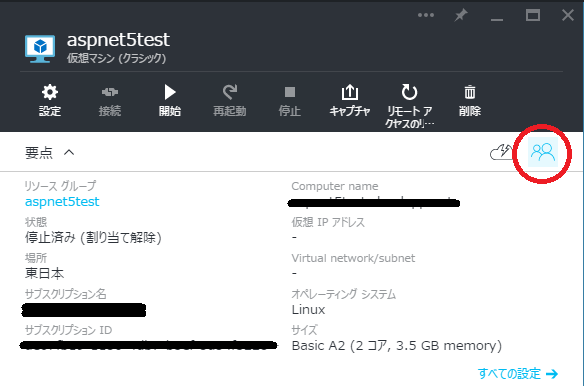The width and height of the screenshot is (584, 386).
Task: Click the 仮想 IP アドレス label
Action: point(328,222)
